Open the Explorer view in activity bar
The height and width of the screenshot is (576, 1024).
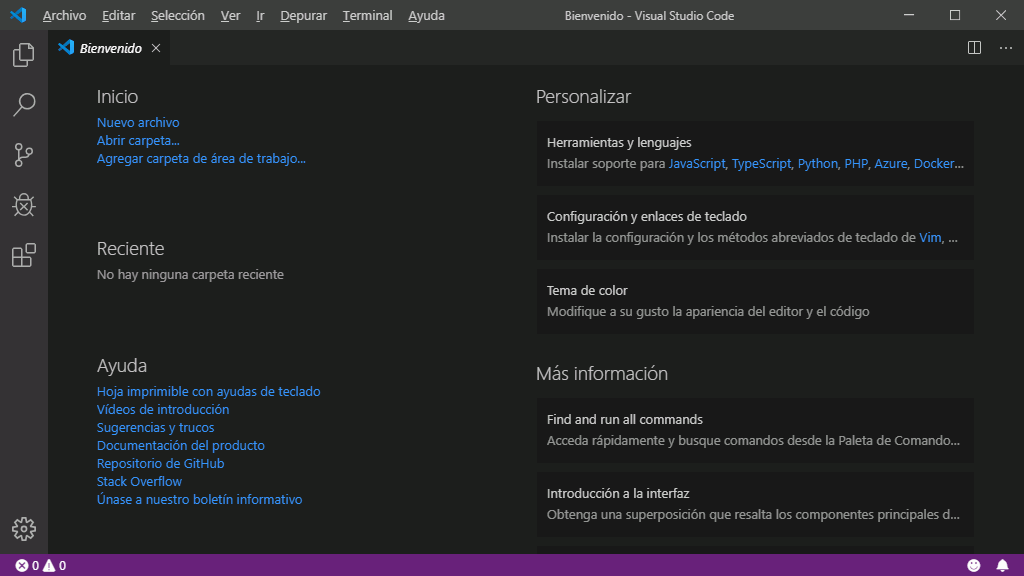click(x=24, y=55)
